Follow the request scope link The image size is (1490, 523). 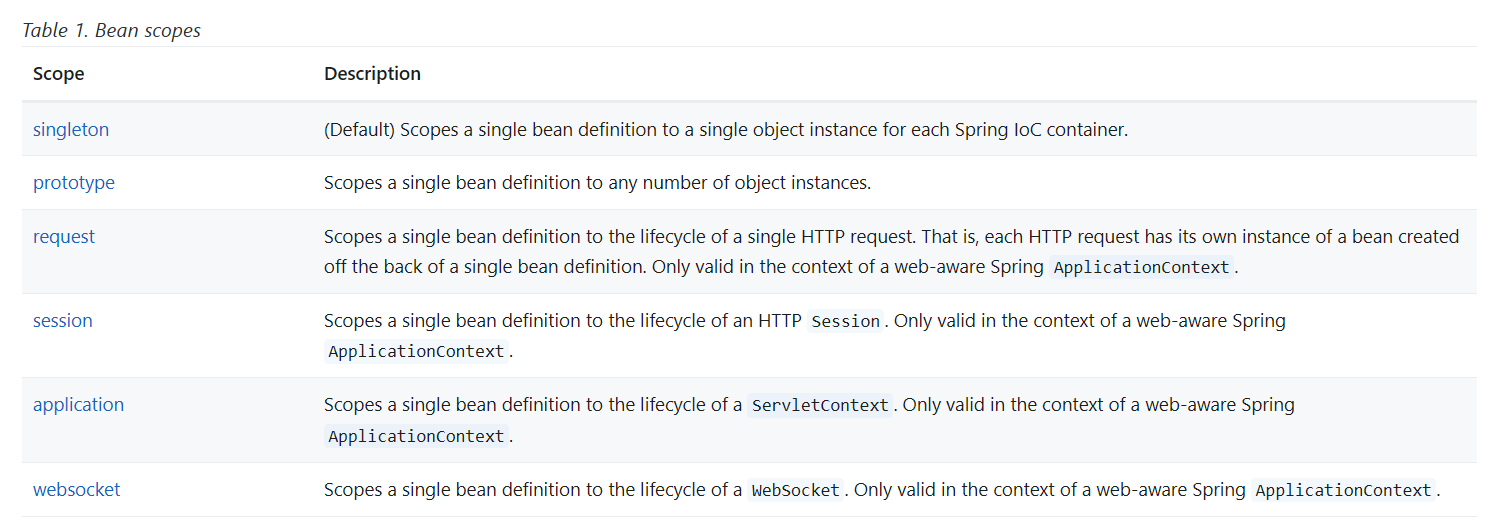[64, 237]
